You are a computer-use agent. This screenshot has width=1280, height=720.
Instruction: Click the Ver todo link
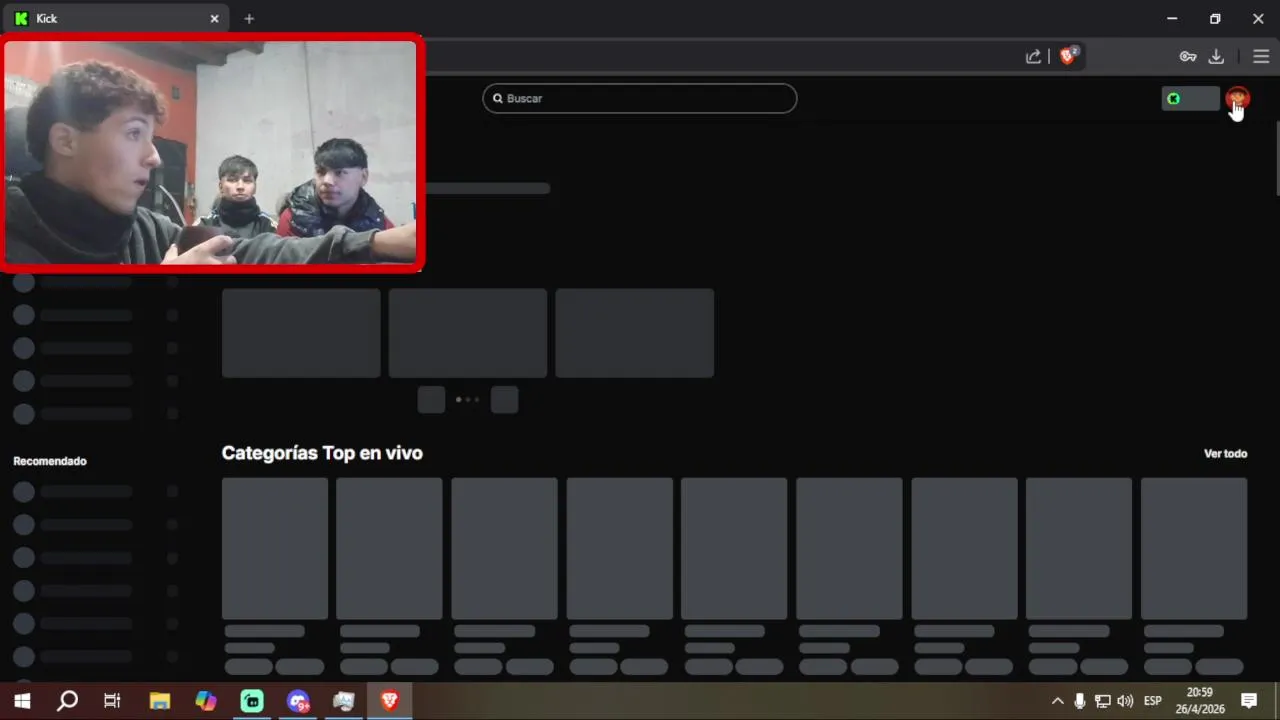click(1225, 453)
